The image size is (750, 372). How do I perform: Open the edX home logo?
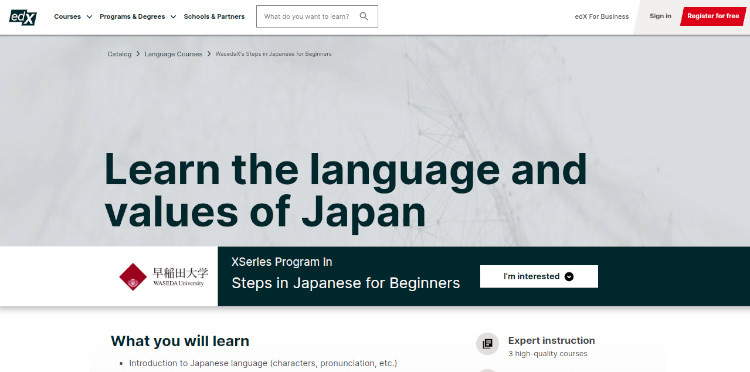tap(23, 17)
